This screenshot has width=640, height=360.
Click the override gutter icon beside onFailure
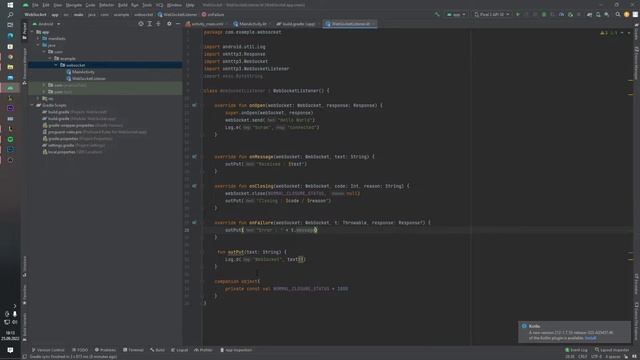tap(194, 222)
